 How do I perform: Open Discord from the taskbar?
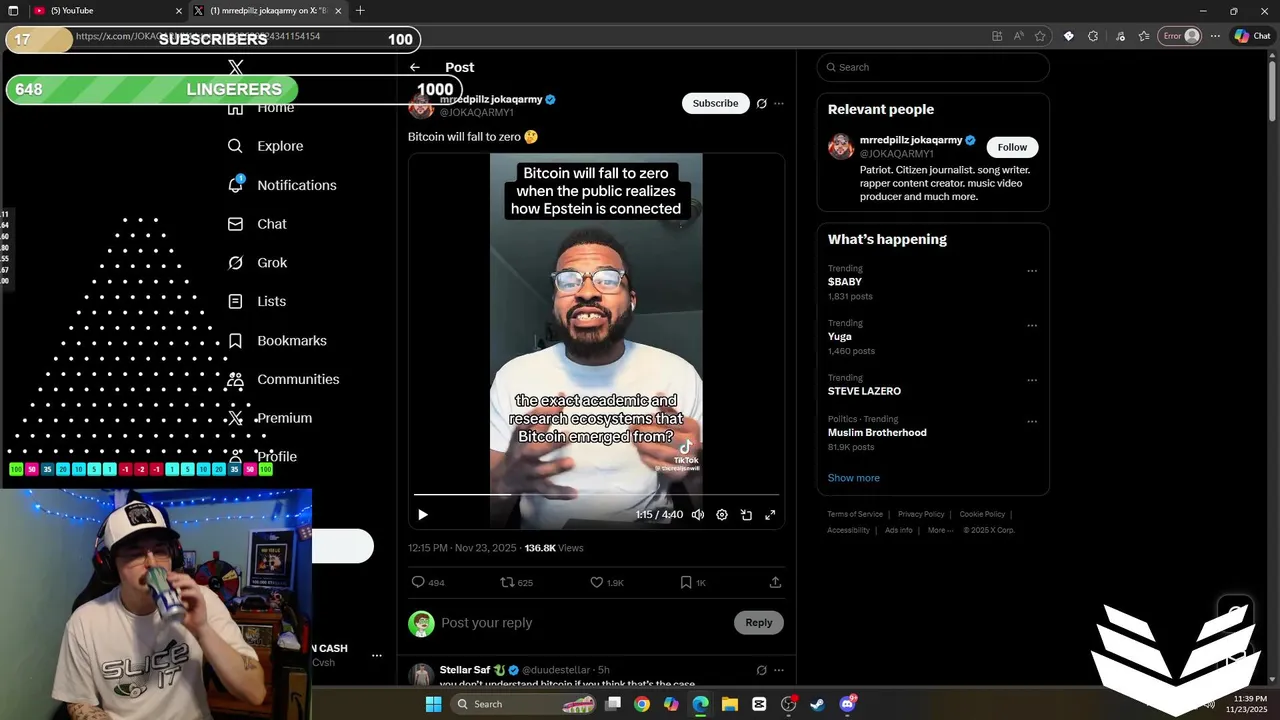tap(848, 704)
